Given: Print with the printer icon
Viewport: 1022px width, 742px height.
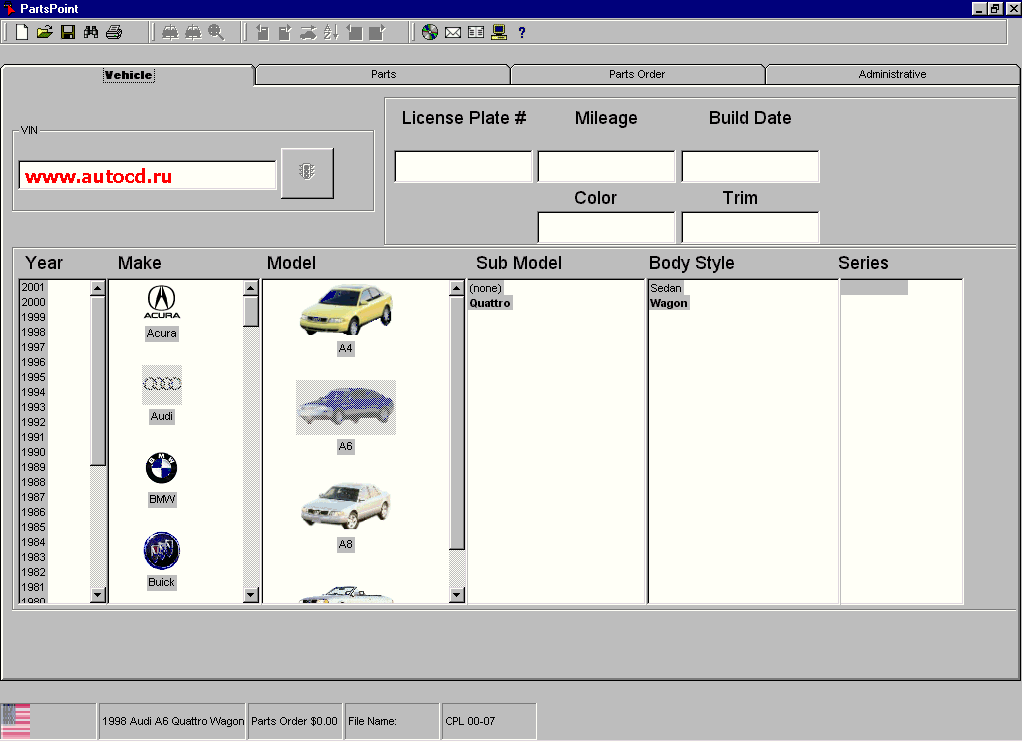Looking at the screenshot, I should coord(114,32).
